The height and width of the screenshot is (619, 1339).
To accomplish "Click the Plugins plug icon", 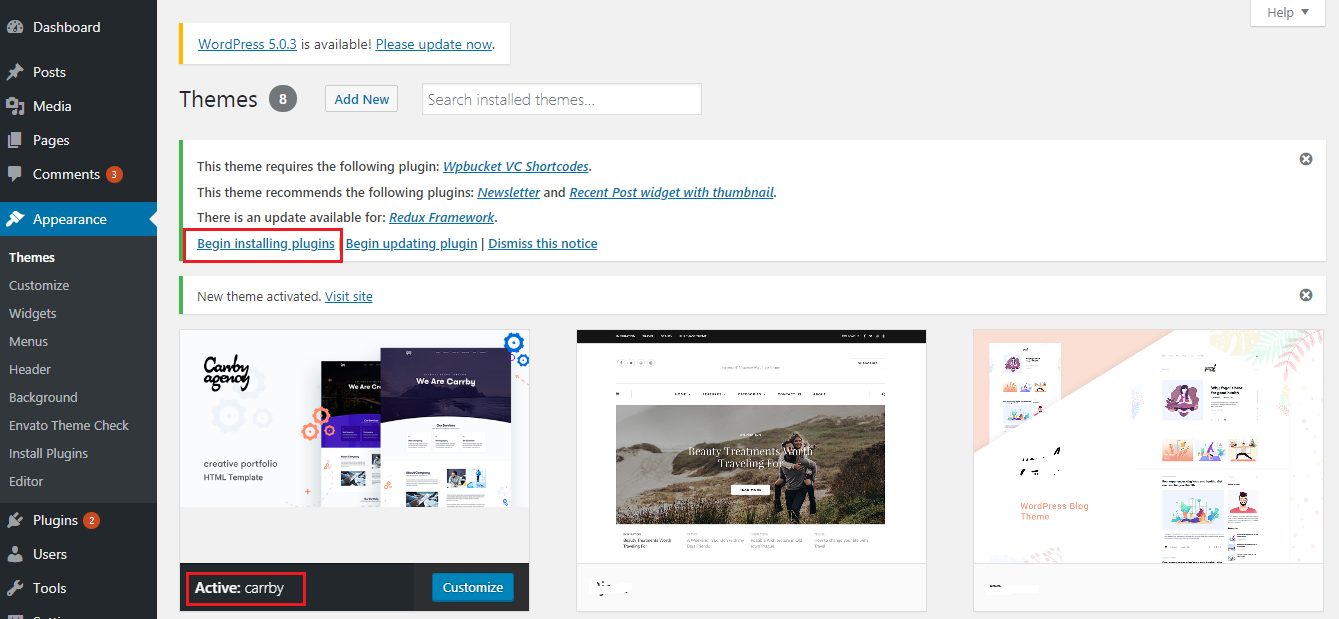I will point(15,520).
